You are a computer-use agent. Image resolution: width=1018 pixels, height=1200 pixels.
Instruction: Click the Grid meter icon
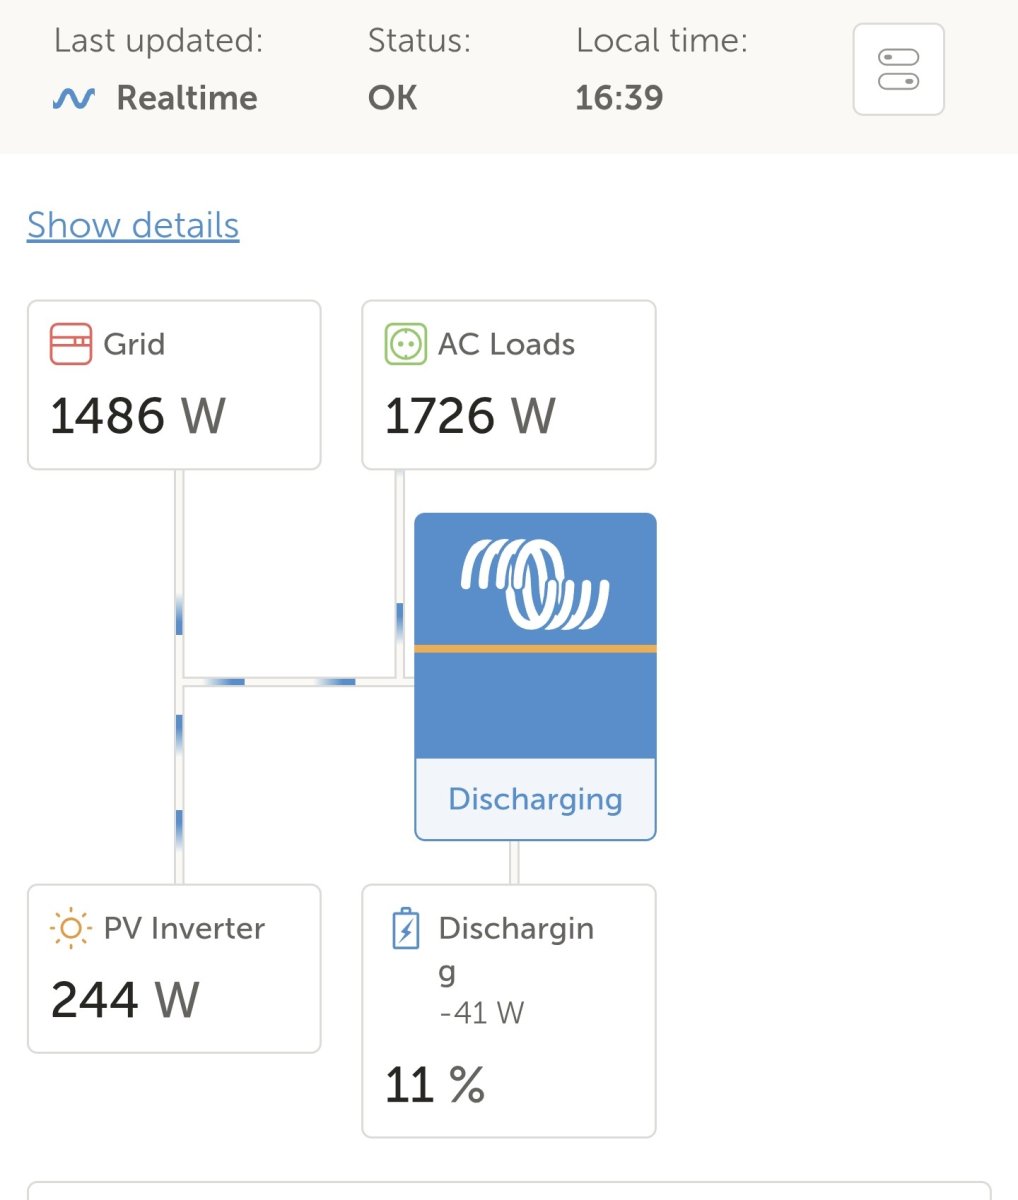click(71, 344)
